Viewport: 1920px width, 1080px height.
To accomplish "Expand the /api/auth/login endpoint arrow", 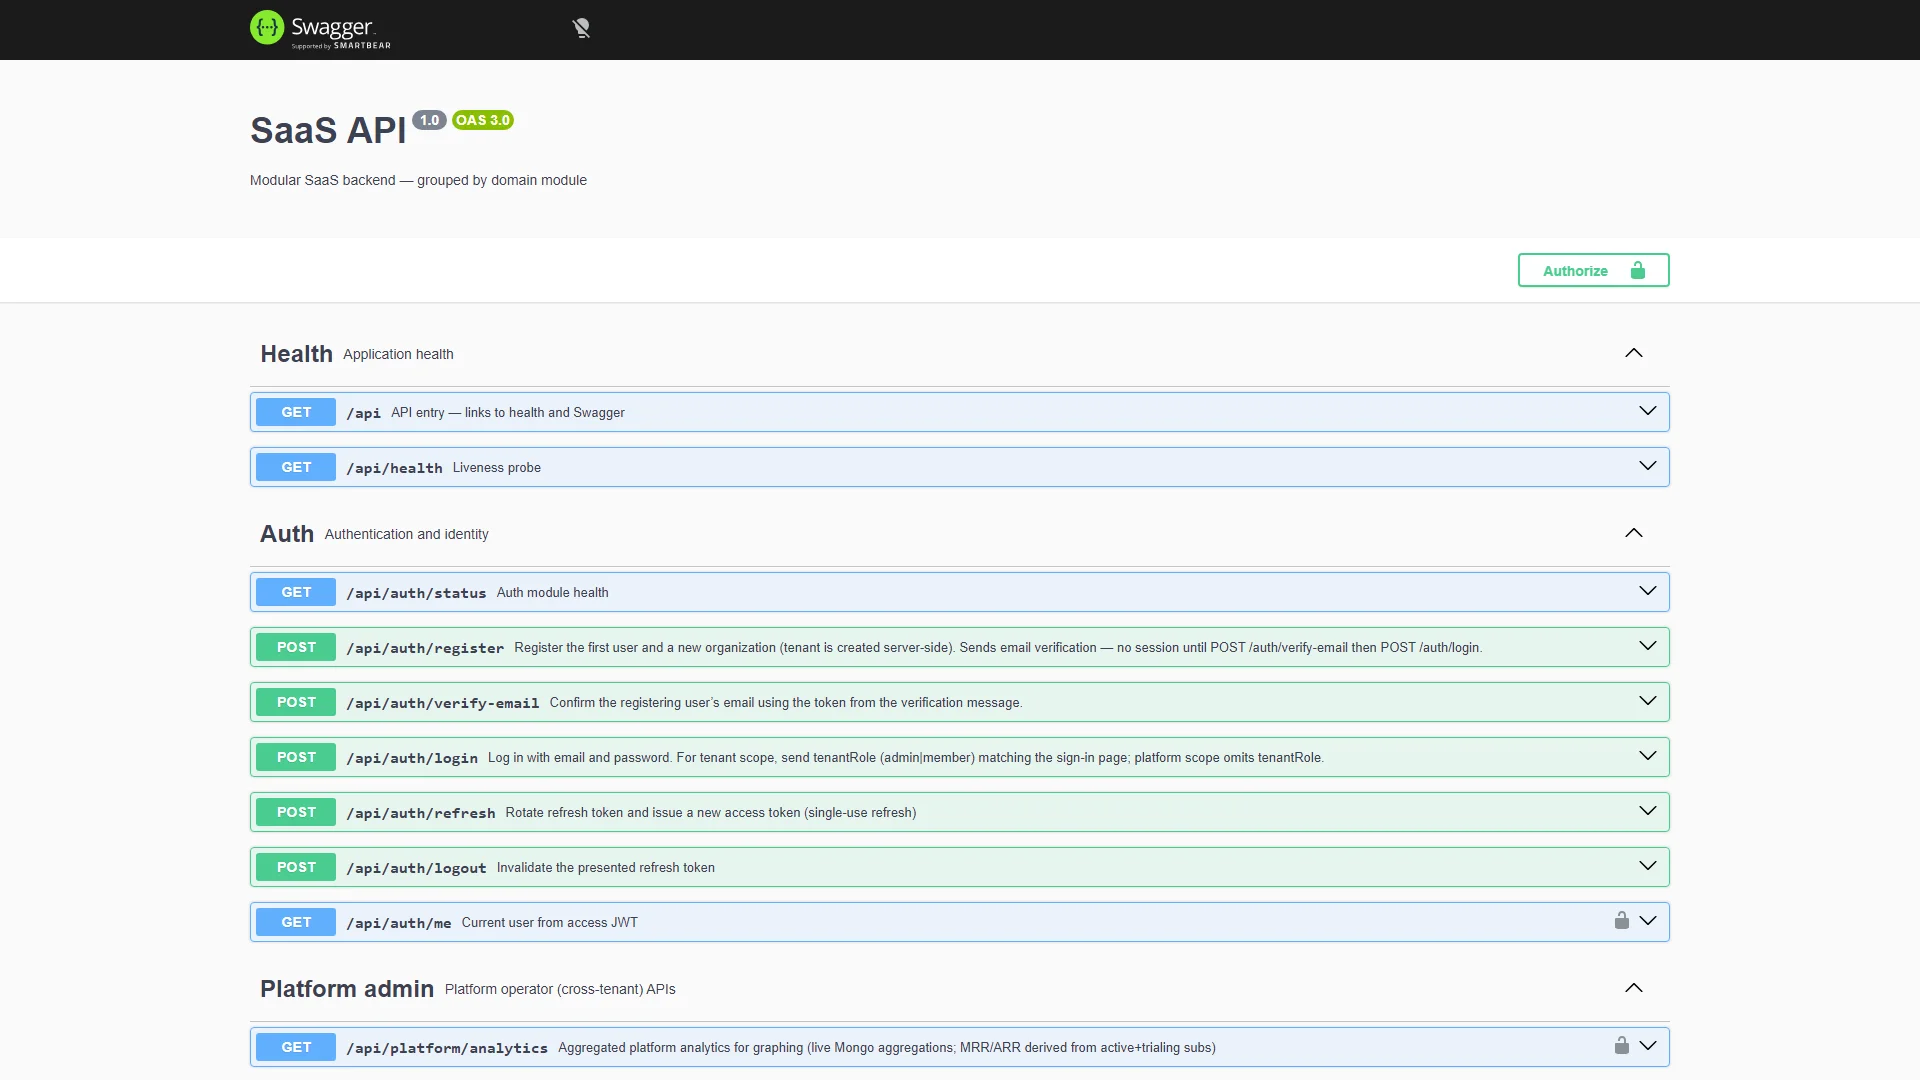I will click(1647, 756).
